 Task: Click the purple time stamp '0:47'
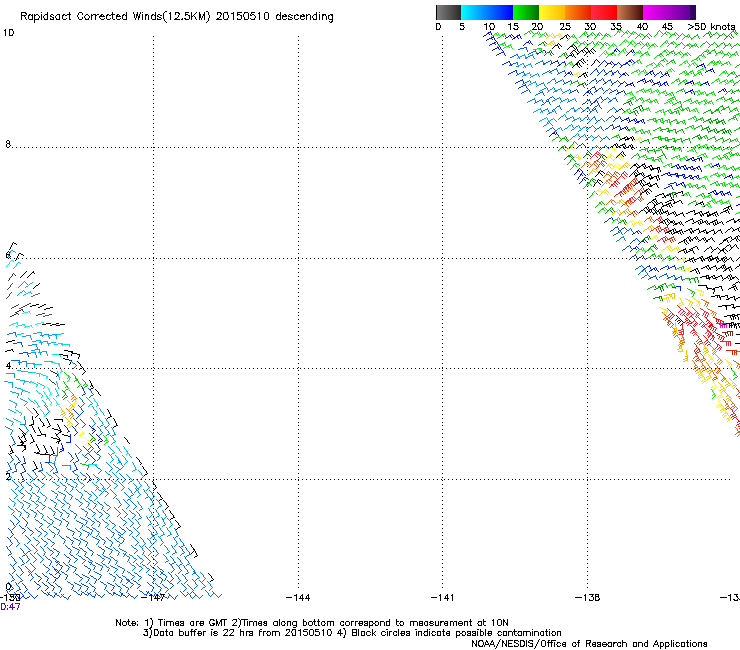pos(10,607)
